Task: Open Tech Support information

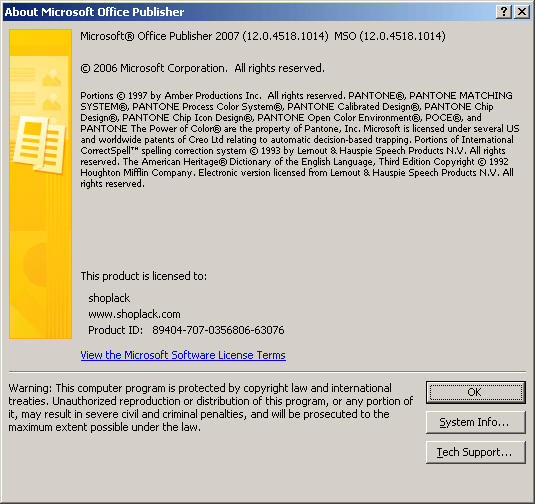Action: point(476,452)
